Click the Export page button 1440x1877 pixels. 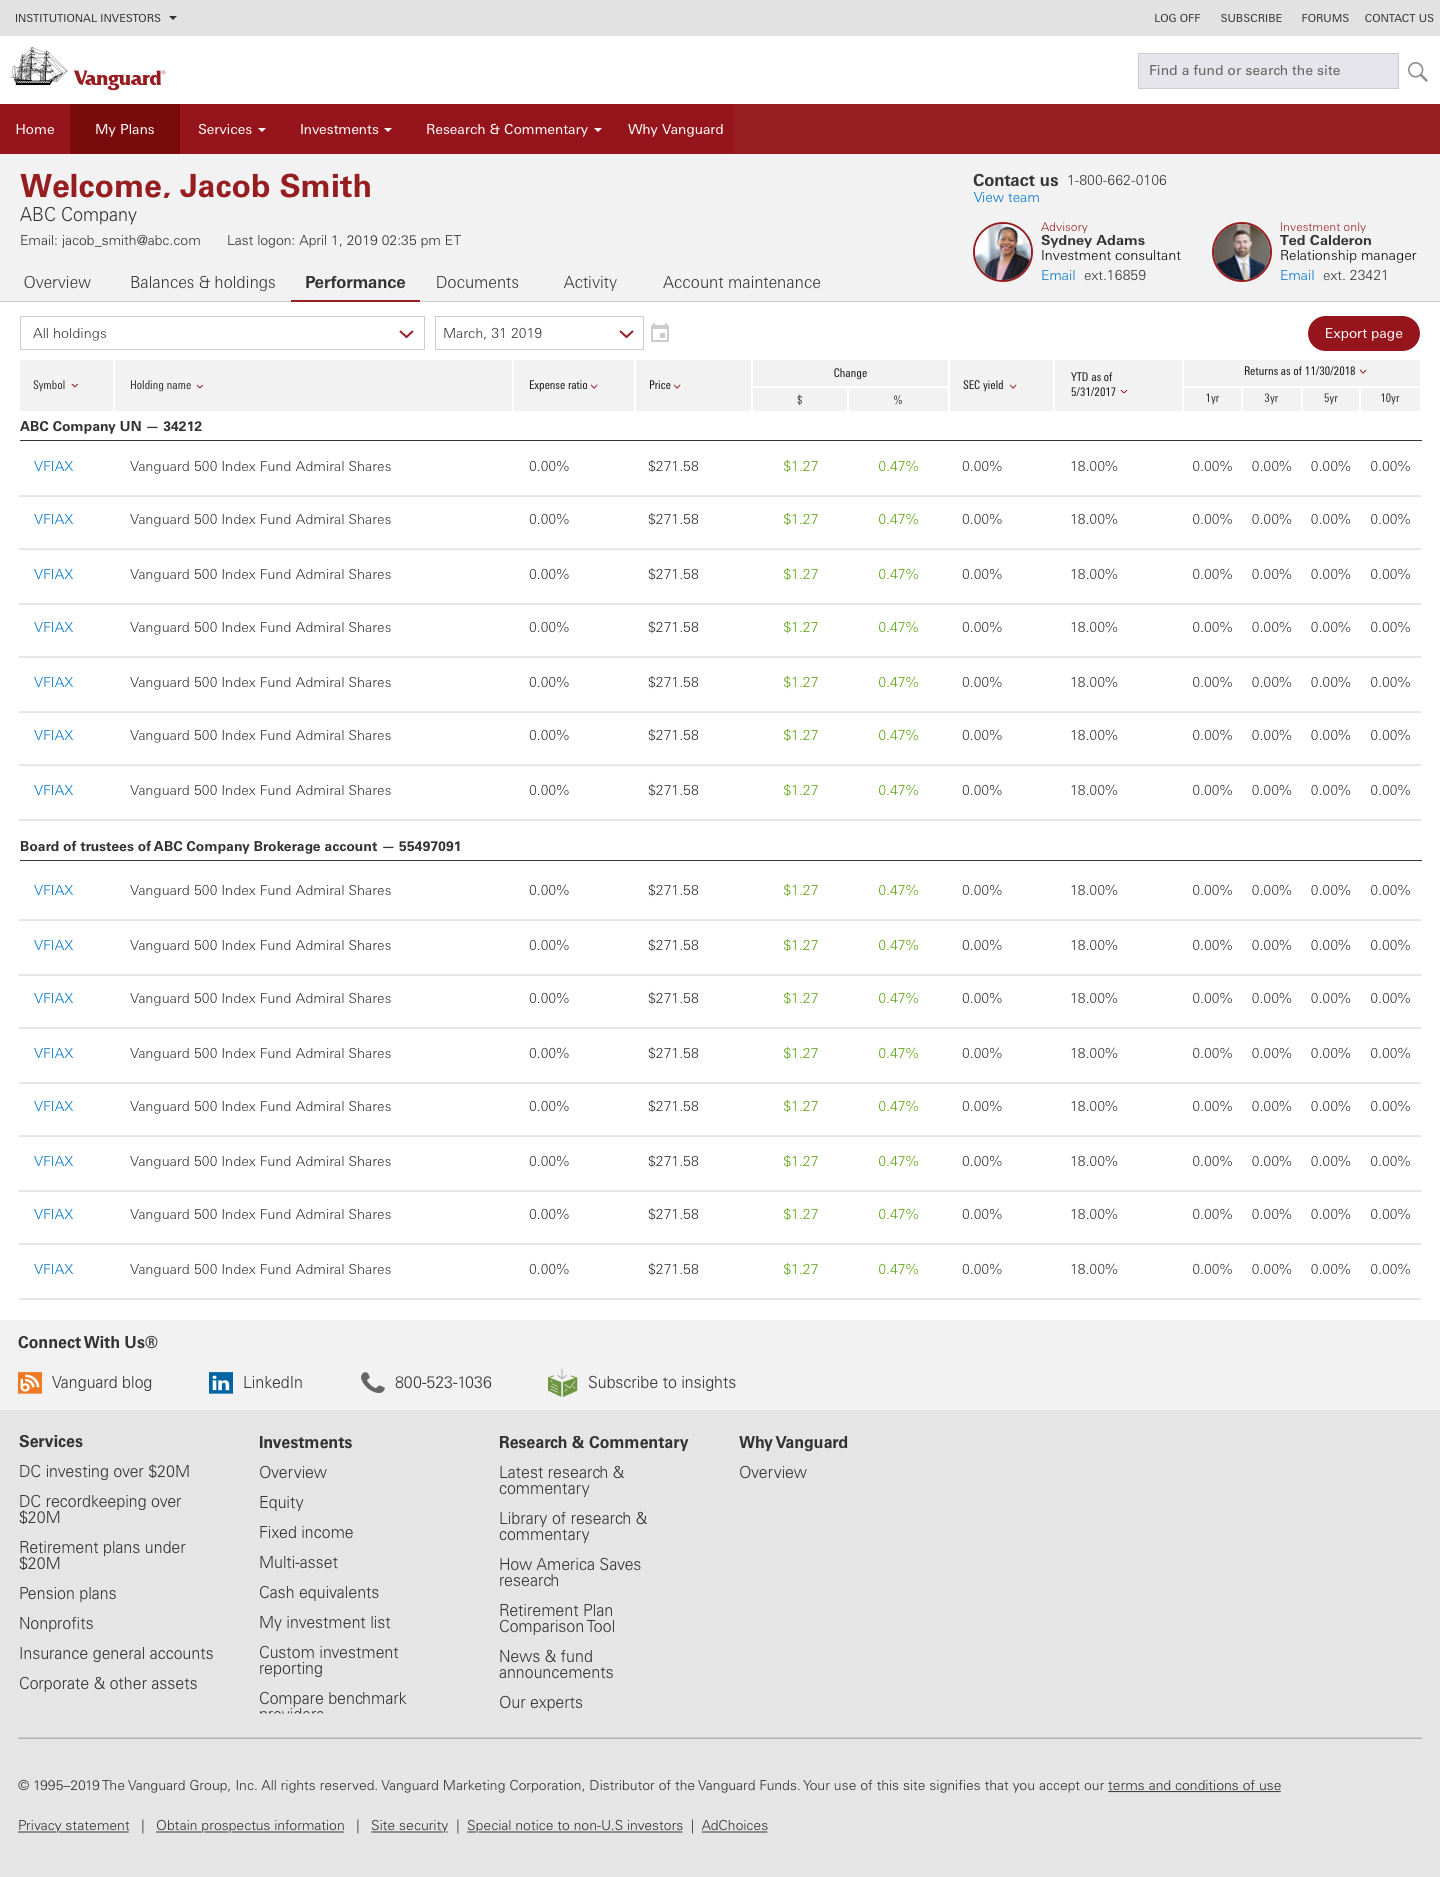click(1364, 333)
